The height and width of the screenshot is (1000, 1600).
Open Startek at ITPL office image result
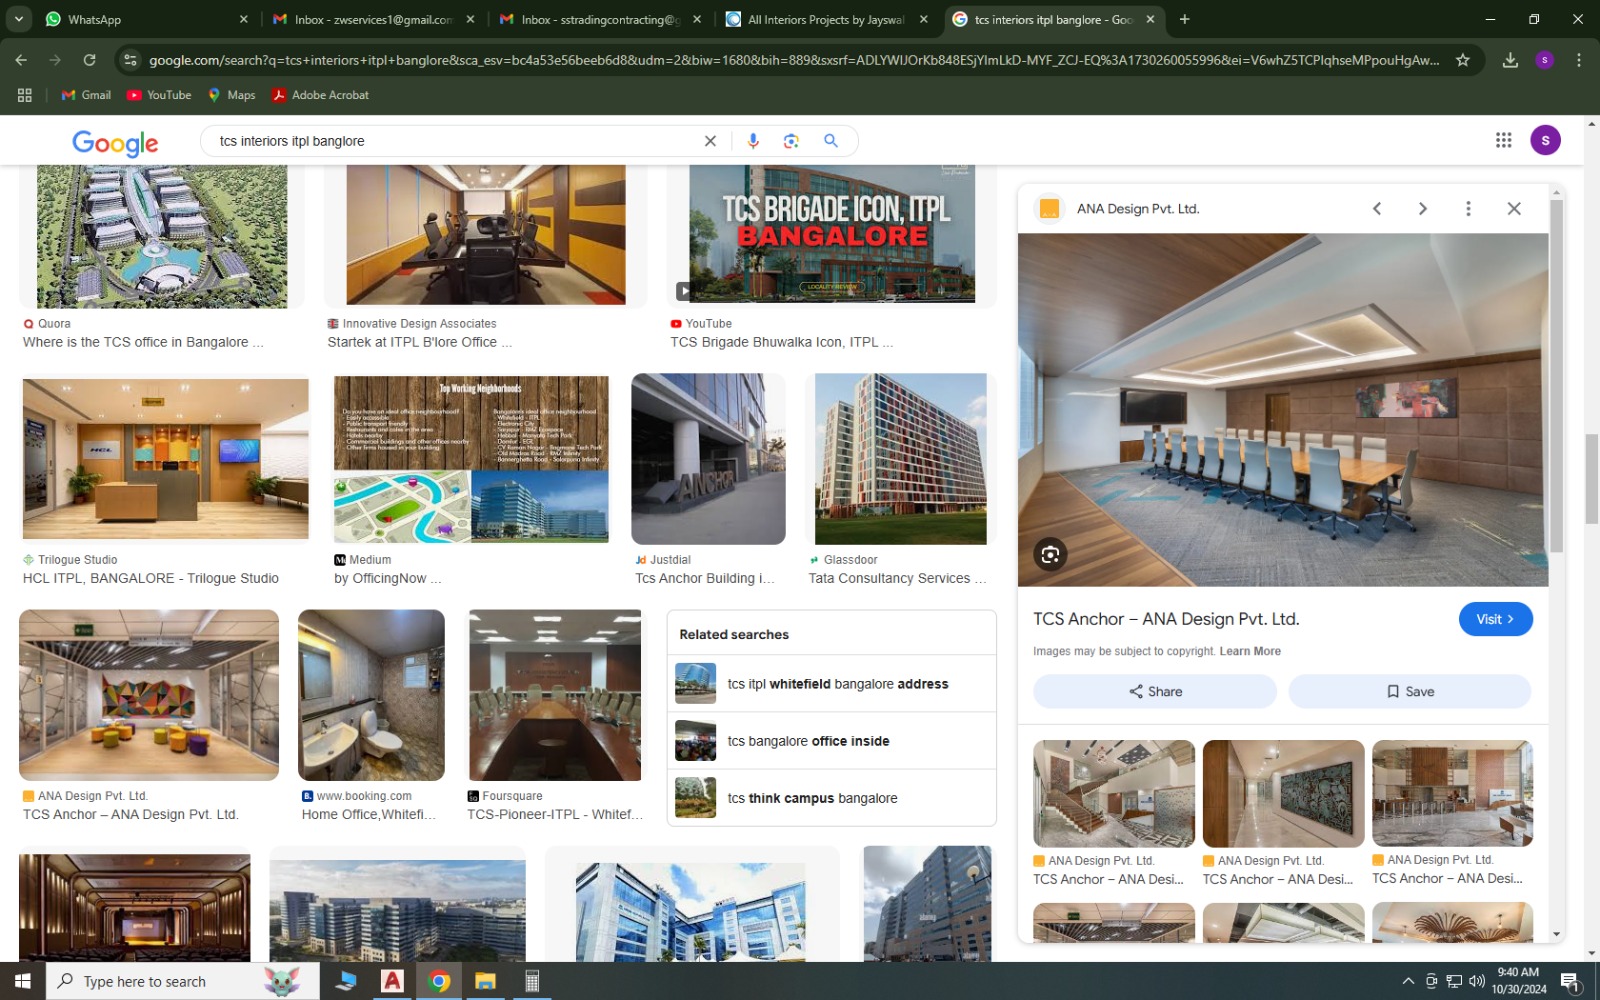486,234
